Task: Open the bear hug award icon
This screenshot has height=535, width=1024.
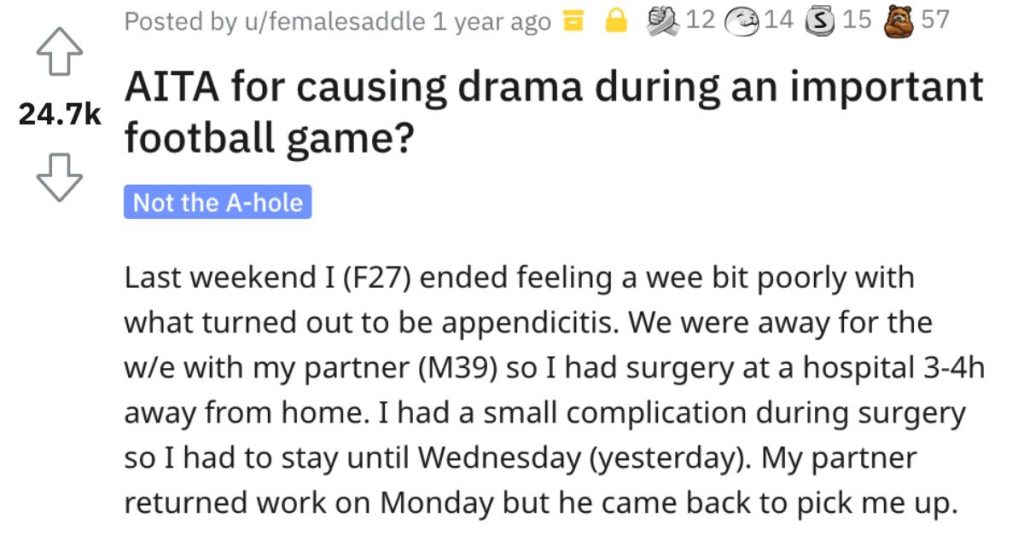Action: point(899,21)
